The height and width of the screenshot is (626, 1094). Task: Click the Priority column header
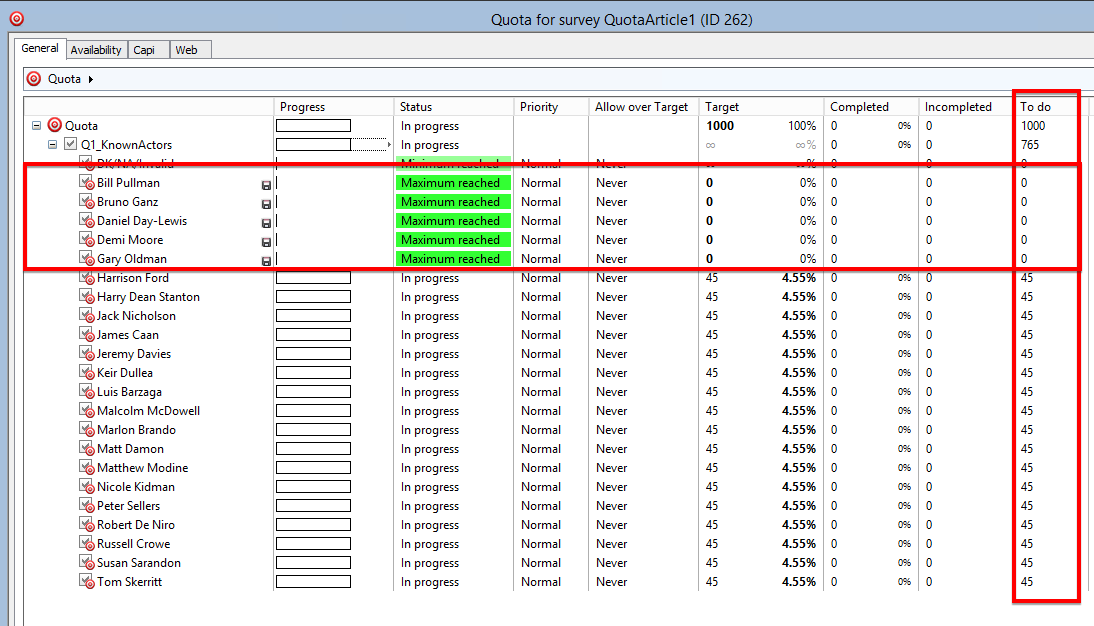[551, 107]
